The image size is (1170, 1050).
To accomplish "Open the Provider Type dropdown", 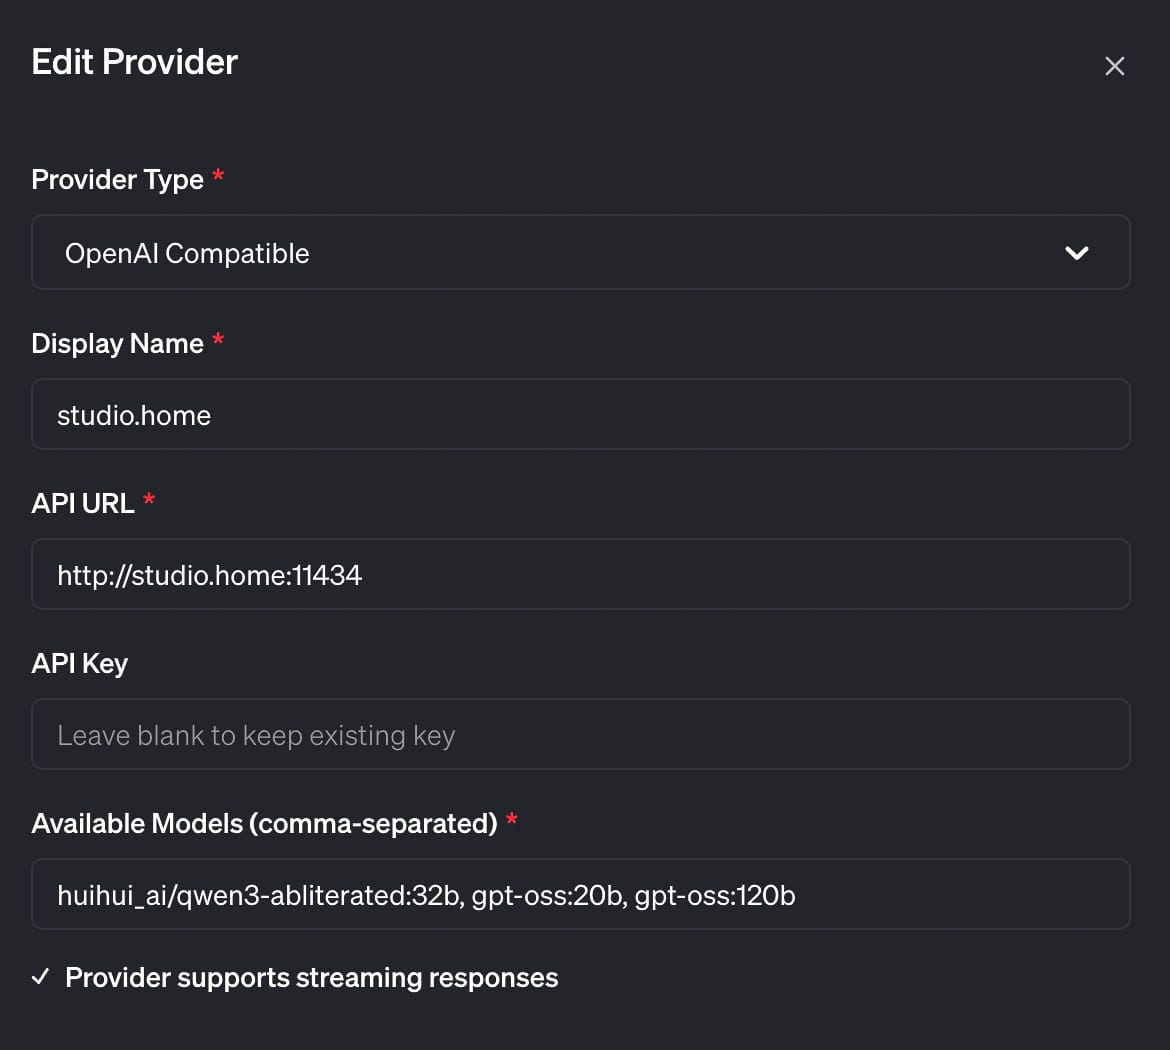I will click(580, 253).
